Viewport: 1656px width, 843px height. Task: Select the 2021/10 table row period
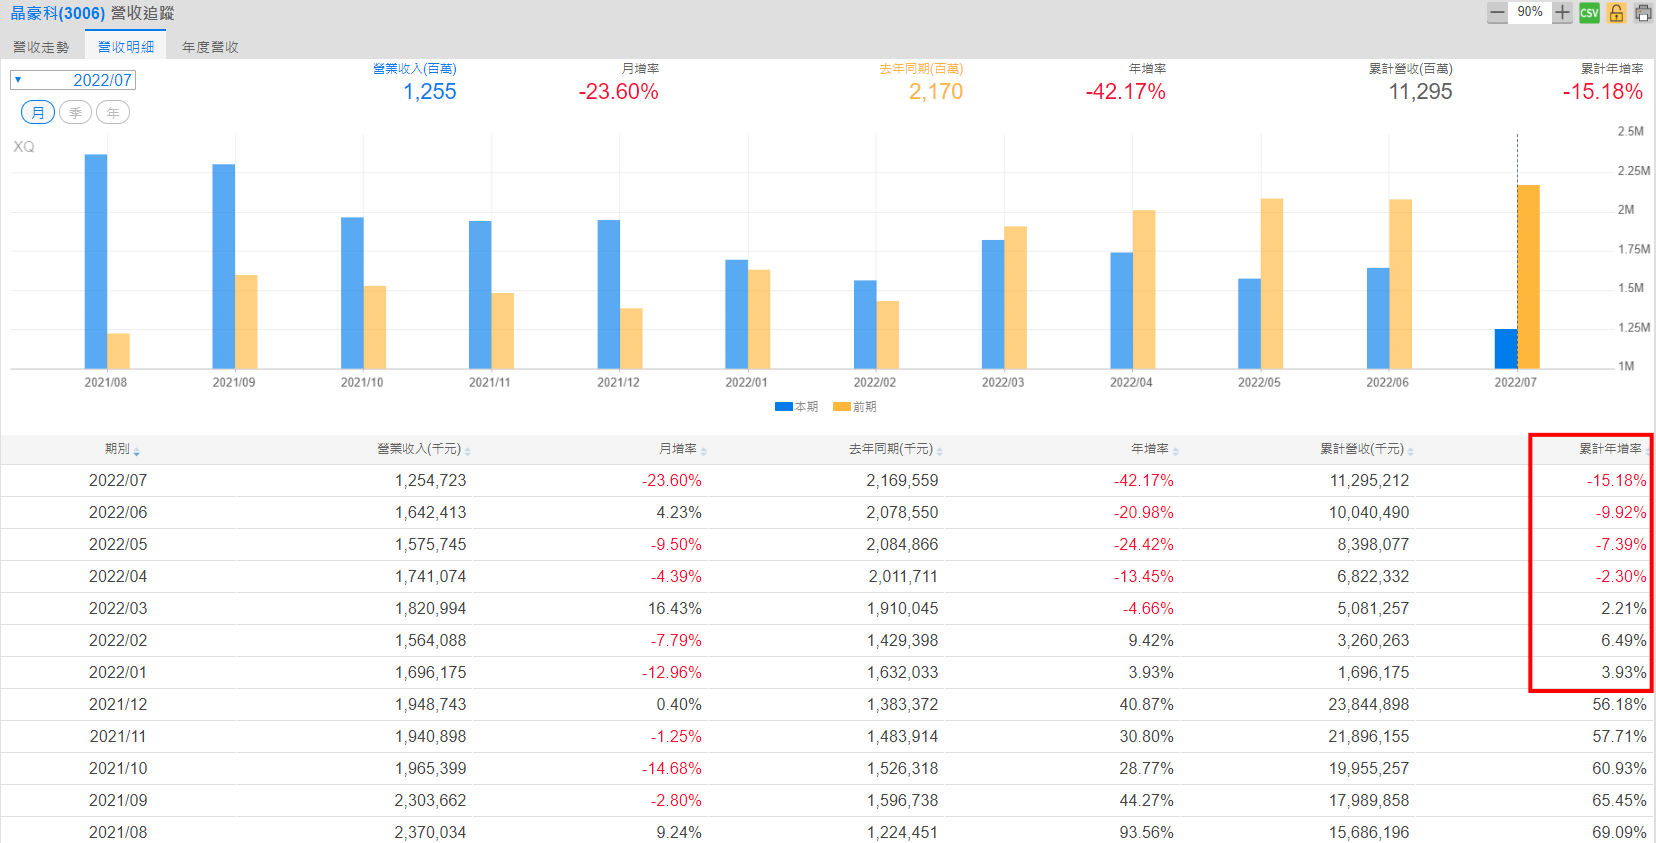tap(118, 769)
